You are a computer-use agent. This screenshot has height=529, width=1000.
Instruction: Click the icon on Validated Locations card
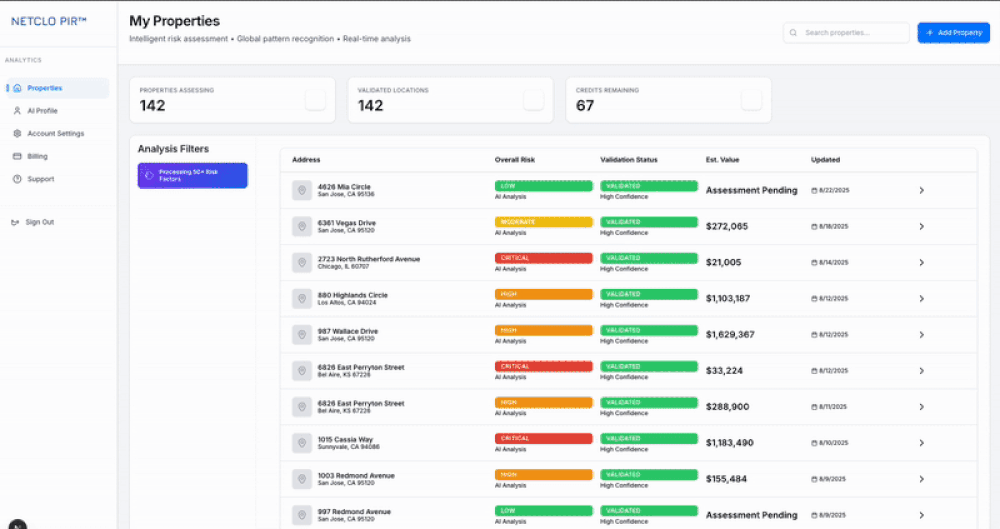coord(533,99)
